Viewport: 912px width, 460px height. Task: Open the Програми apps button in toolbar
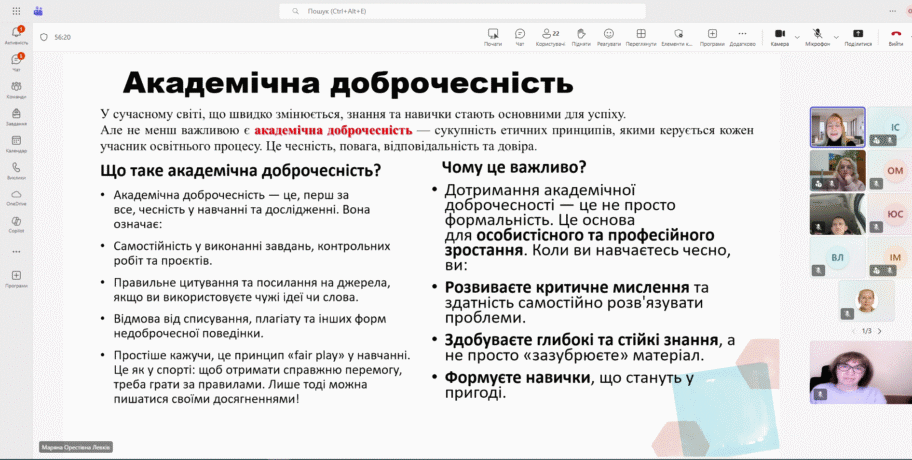[x=712, y=36]
